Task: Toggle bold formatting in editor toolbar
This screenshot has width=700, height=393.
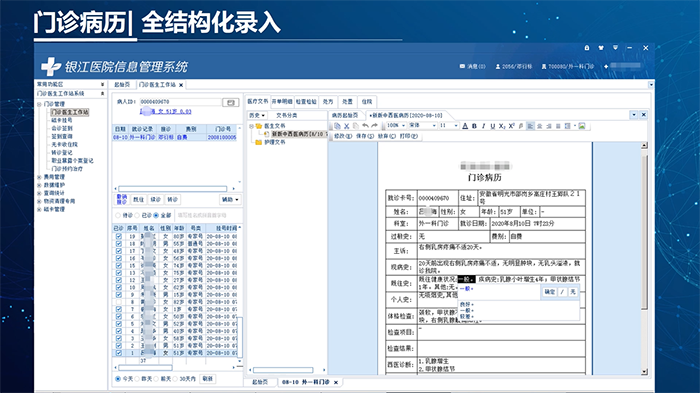Action: (474, 126)
